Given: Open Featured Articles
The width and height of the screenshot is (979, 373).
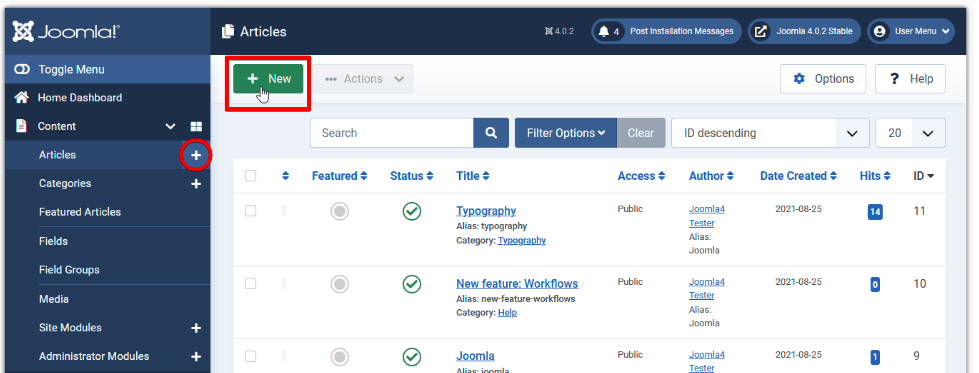Looking at the screenshot, I should point(80,212).
